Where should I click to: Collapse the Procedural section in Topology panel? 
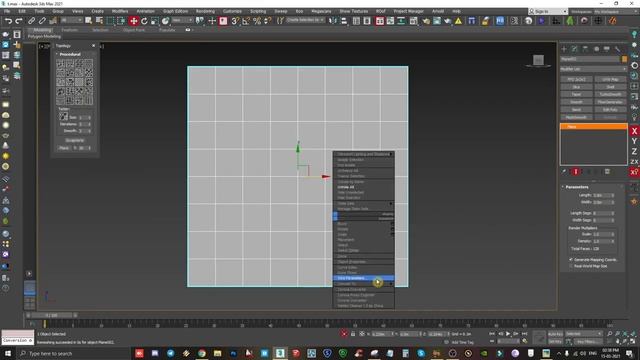[x=70, y=54]
